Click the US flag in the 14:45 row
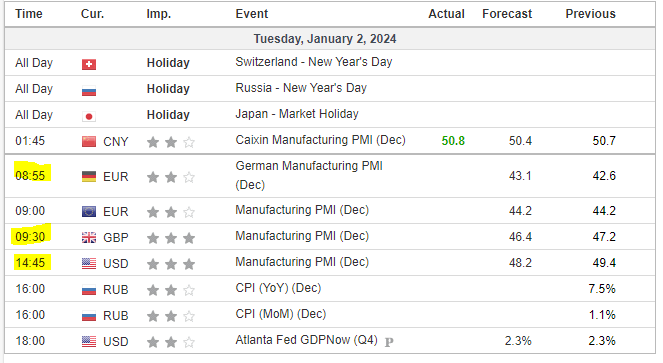The width and height of the screenshot is (663, 363). (89, 264)
